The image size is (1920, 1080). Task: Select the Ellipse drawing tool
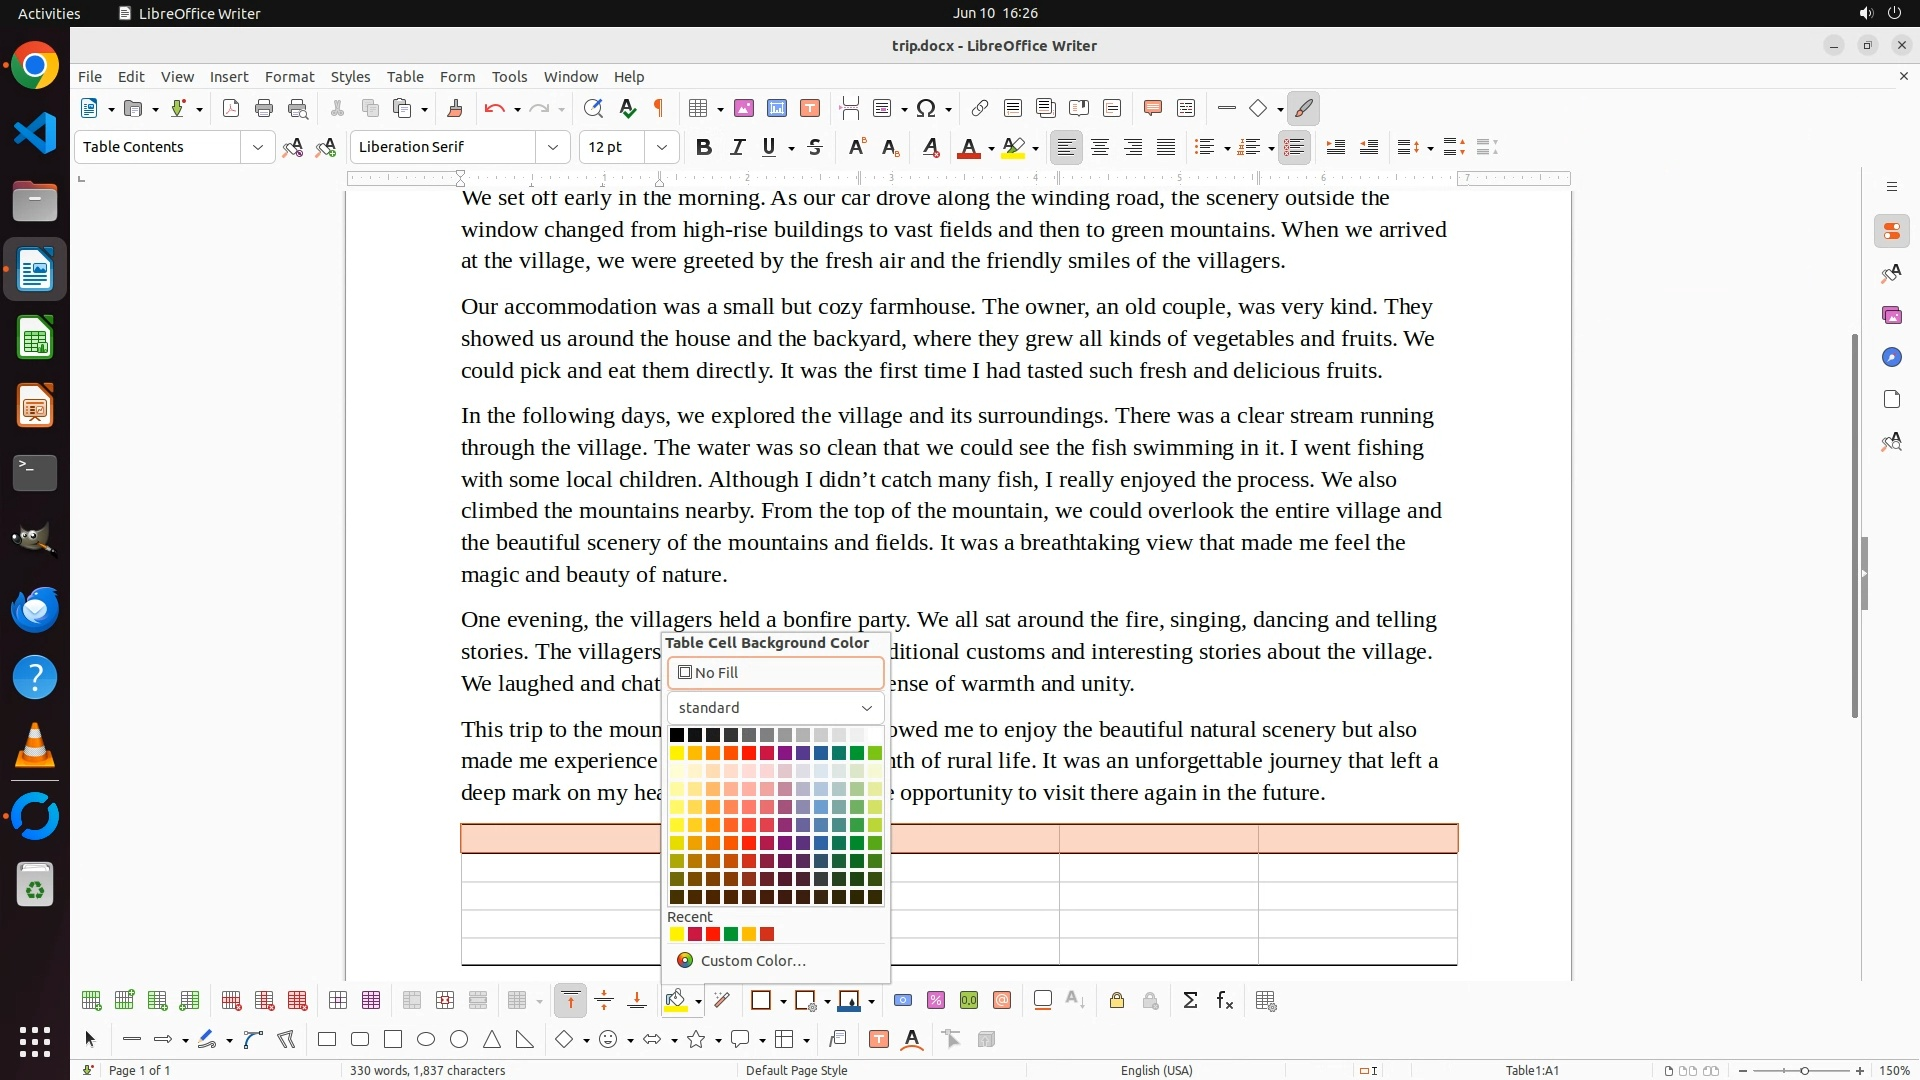(x=426, y=1040)
